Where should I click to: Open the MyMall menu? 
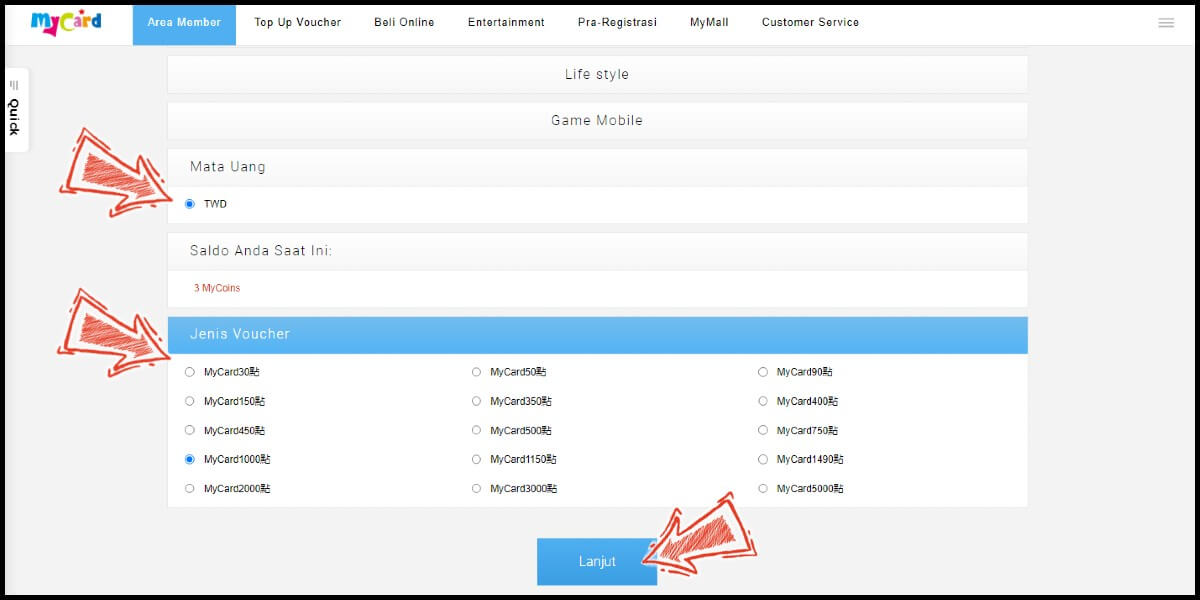[x=709, y=23]
